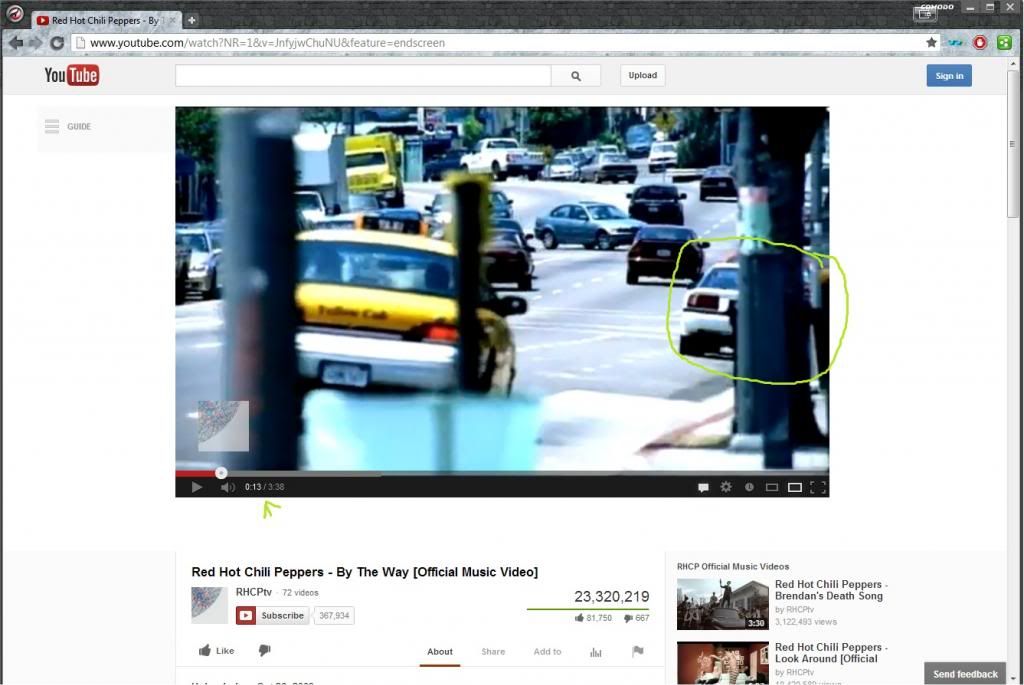Click RHCP Official Music Videos heading
This screenshot has height=685, width=1024.
point(733,567)
